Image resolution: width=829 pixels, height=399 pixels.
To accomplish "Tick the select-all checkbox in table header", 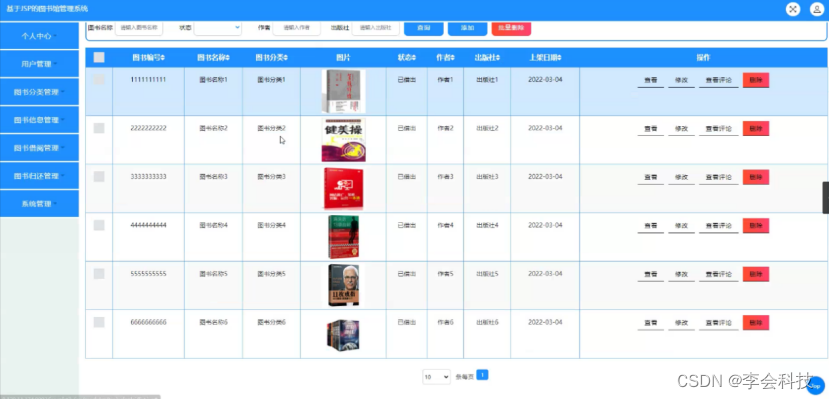I will tap(99, 58).
